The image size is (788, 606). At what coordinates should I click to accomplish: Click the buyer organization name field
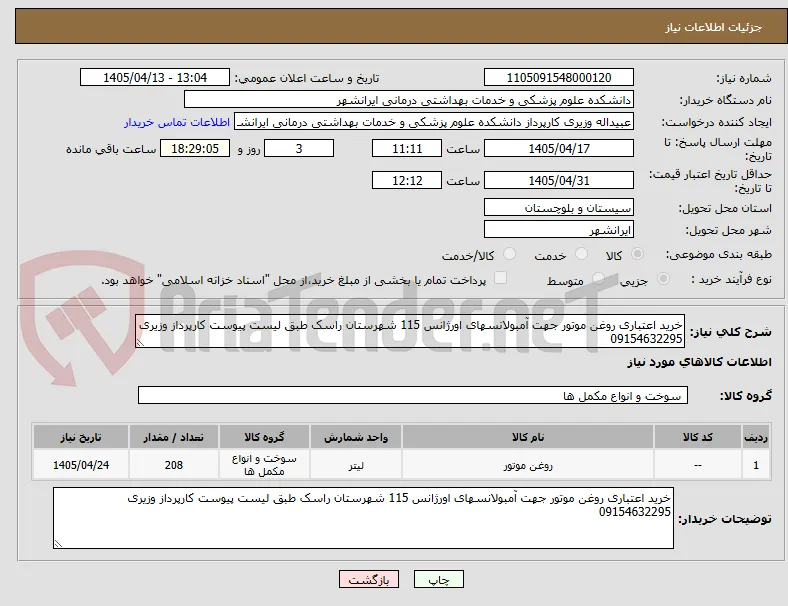coord(409,99)
